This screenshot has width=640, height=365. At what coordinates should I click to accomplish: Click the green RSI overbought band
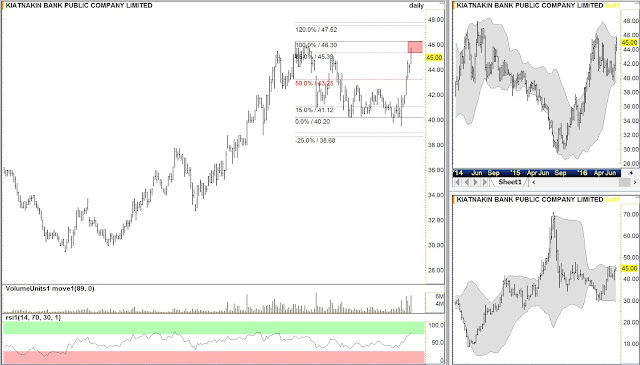214,328
